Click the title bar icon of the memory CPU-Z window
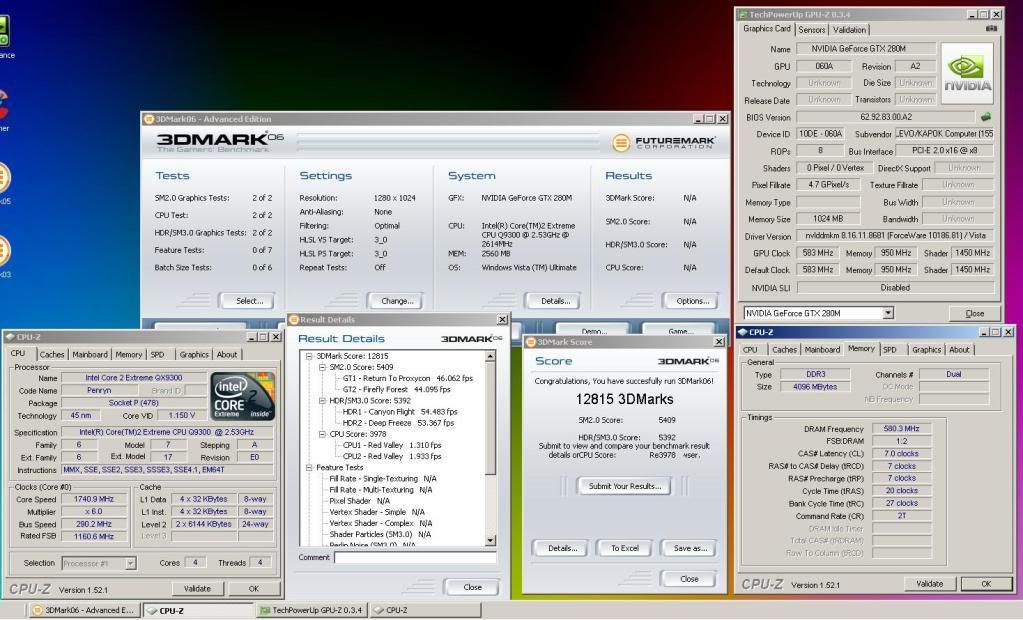Viewport: 1023px width, 620px height. tap(742, 332)
